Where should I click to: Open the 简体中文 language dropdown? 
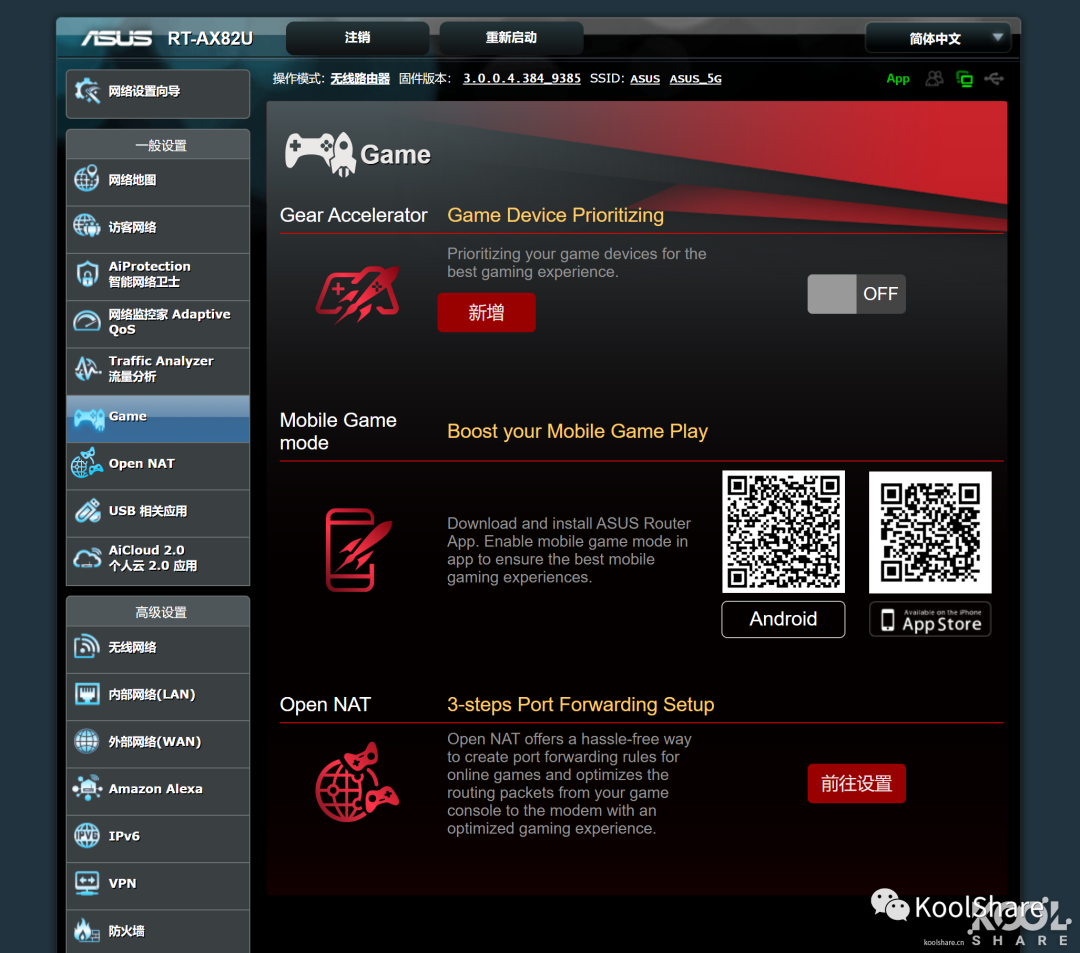937,38
